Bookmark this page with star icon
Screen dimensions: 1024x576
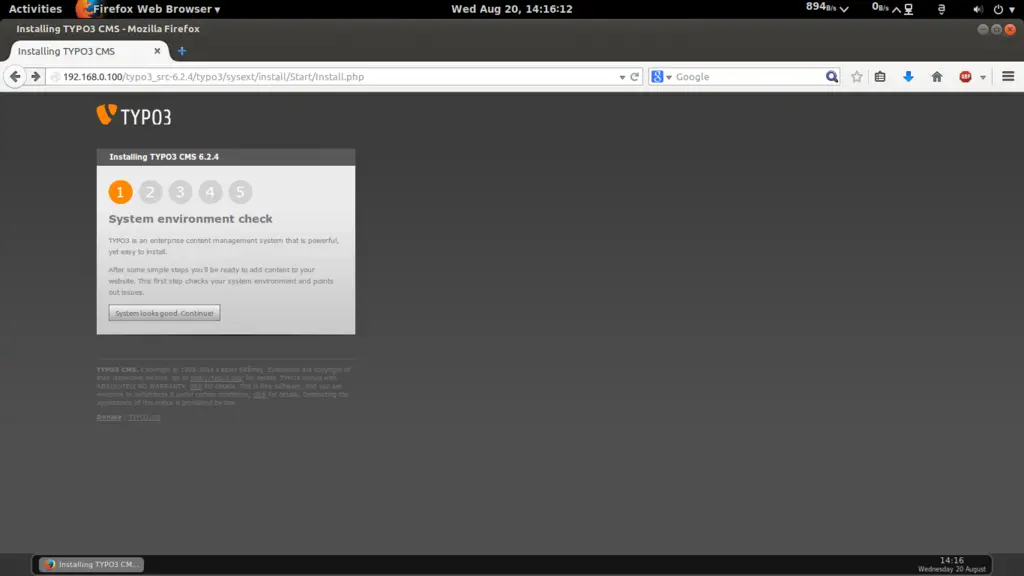click(856, 76)
